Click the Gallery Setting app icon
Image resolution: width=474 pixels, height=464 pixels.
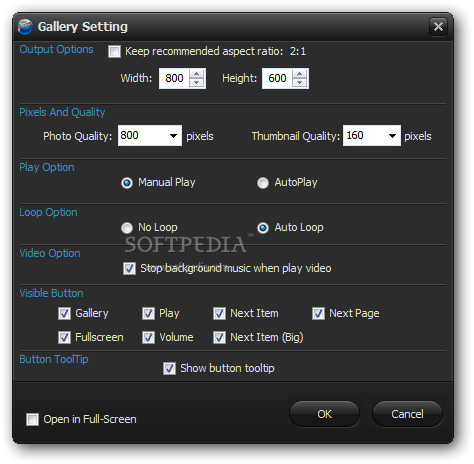tap(25, 27)
